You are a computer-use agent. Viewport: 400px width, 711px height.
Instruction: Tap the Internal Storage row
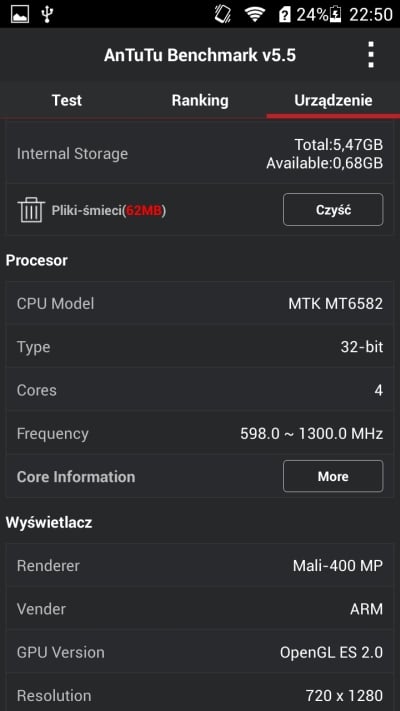pos(200,153)
